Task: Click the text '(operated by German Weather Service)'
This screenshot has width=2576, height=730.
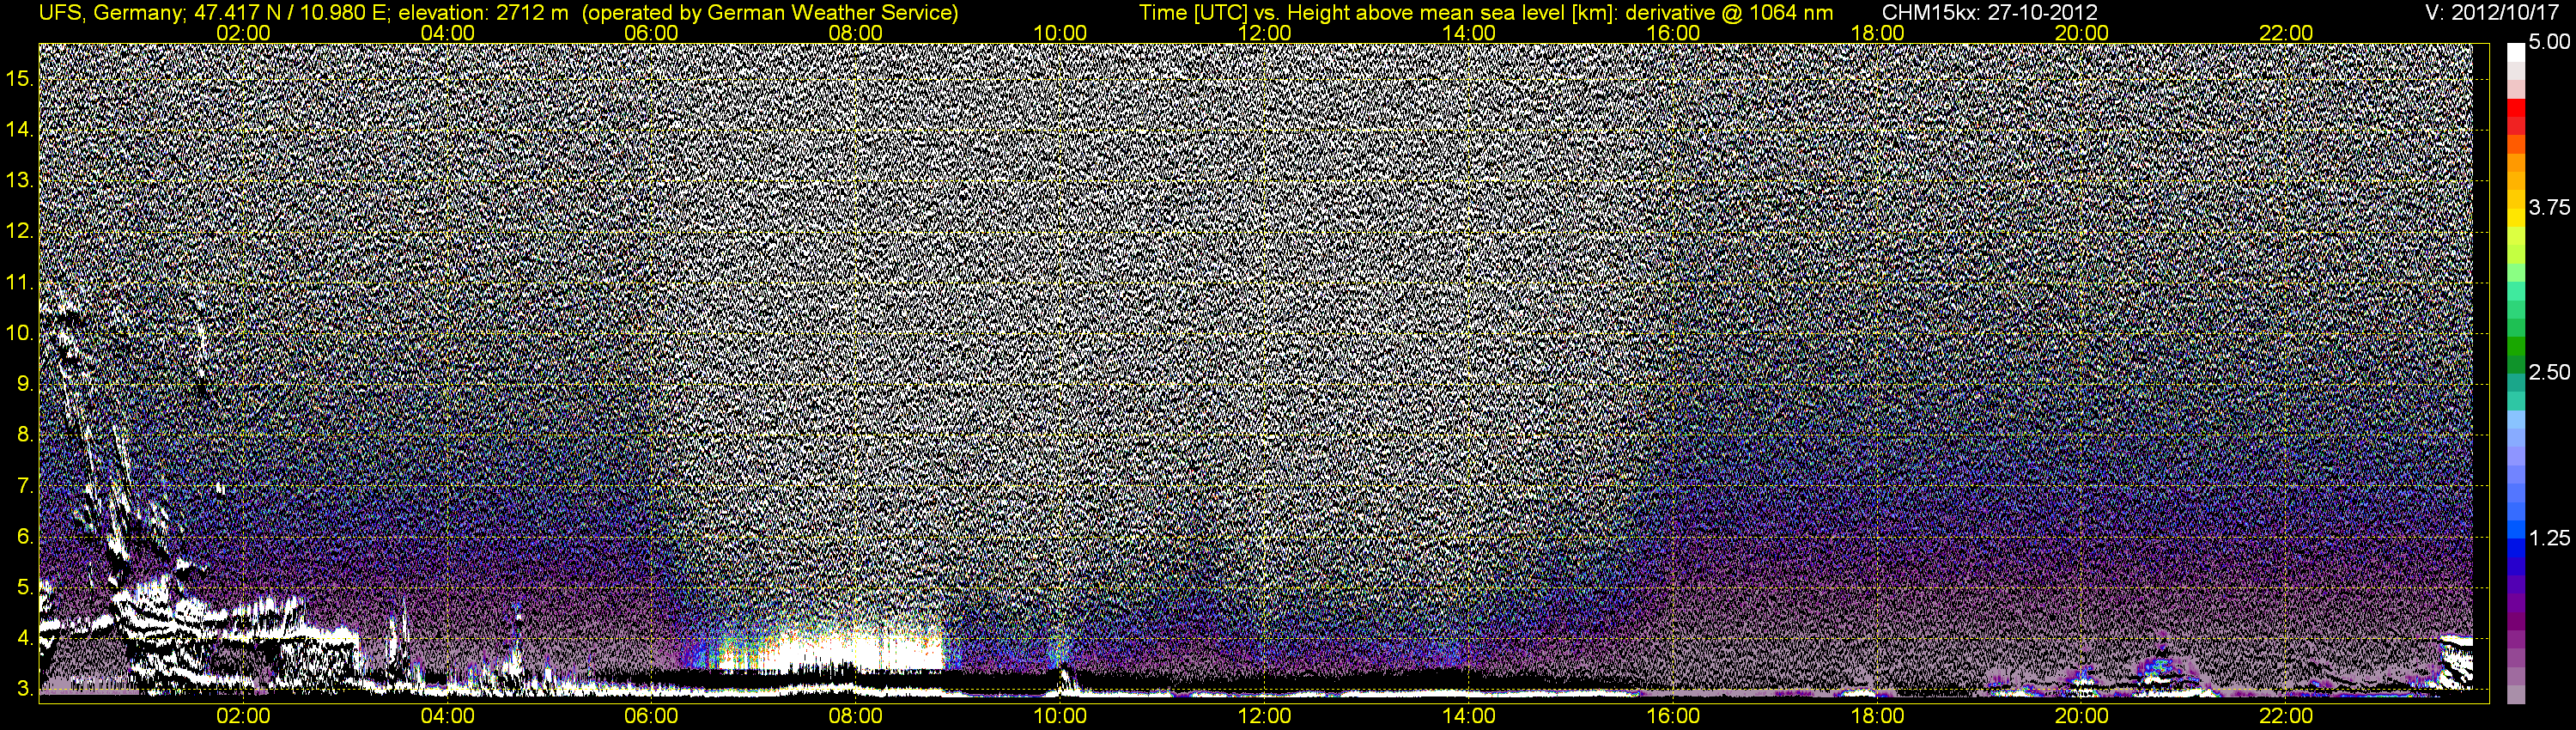Action: pos(770,13)
